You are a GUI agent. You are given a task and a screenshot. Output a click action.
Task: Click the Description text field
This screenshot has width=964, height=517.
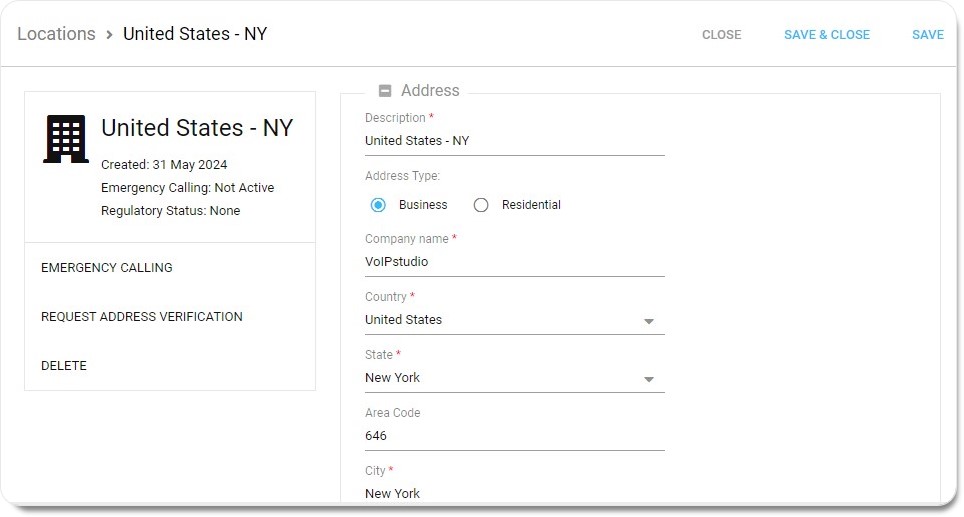pyautogui.click(x=514, y=141)
